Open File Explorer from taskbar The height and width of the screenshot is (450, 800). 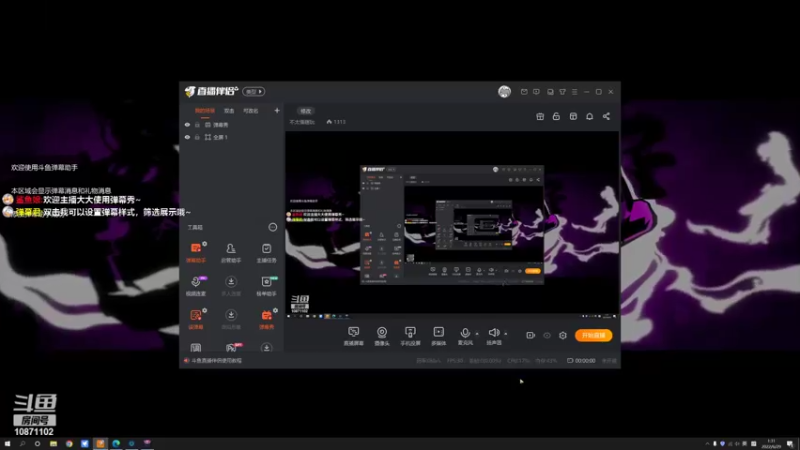(x=53, y=444)
